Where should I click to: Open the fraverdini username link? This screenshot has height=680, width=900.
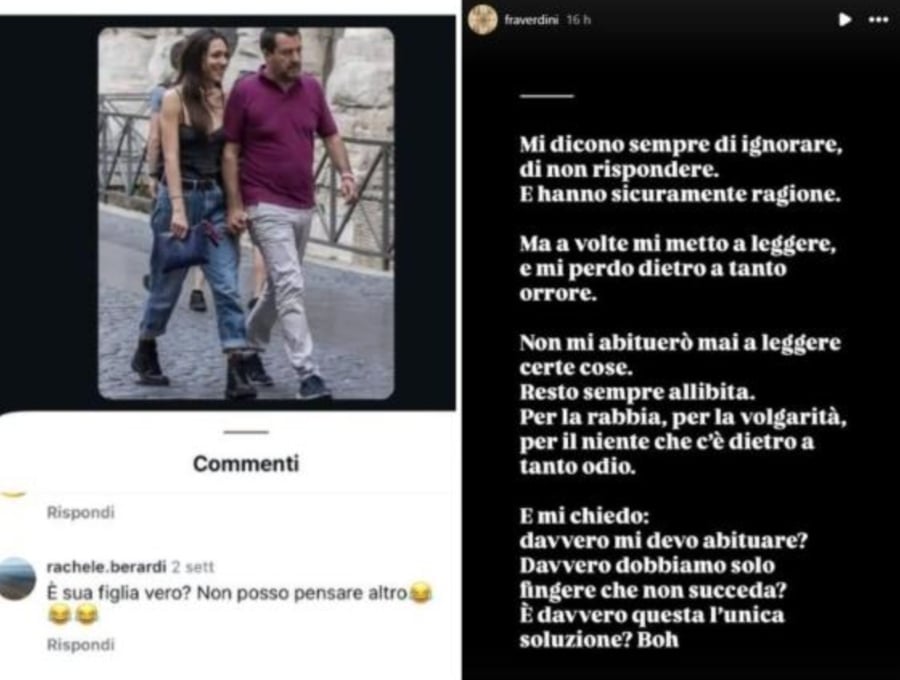pyautogui.click(x=532, y=20)
